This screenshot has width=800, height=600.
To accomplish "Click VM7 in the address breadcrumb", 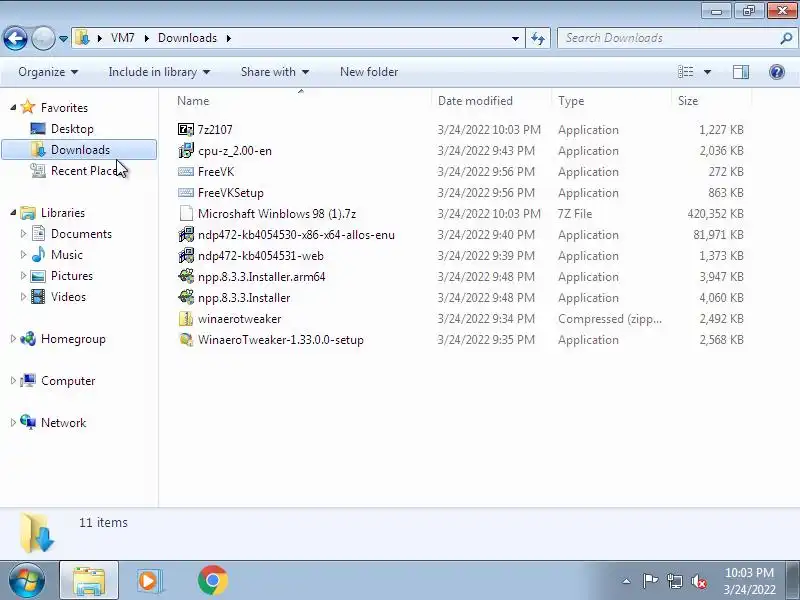I will click(122, 38).
